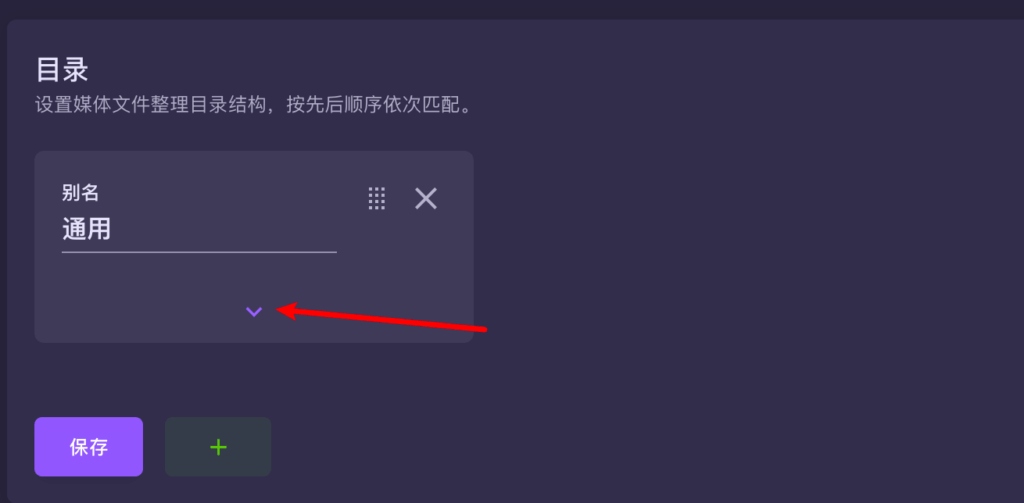This screenshot has height=503, width=1024.
Task: Click the green plus icon
Action: point(218,447)
